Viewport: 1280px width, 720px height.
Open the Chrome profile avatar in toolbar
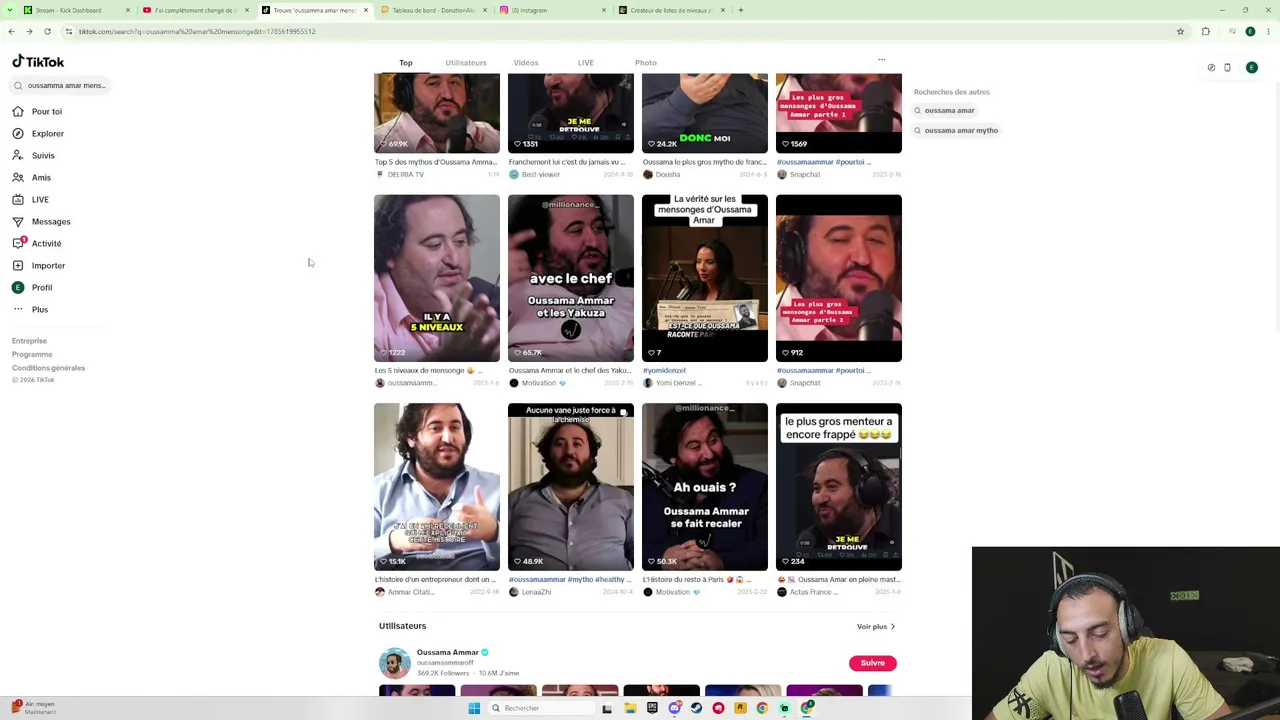(1250, 31)
